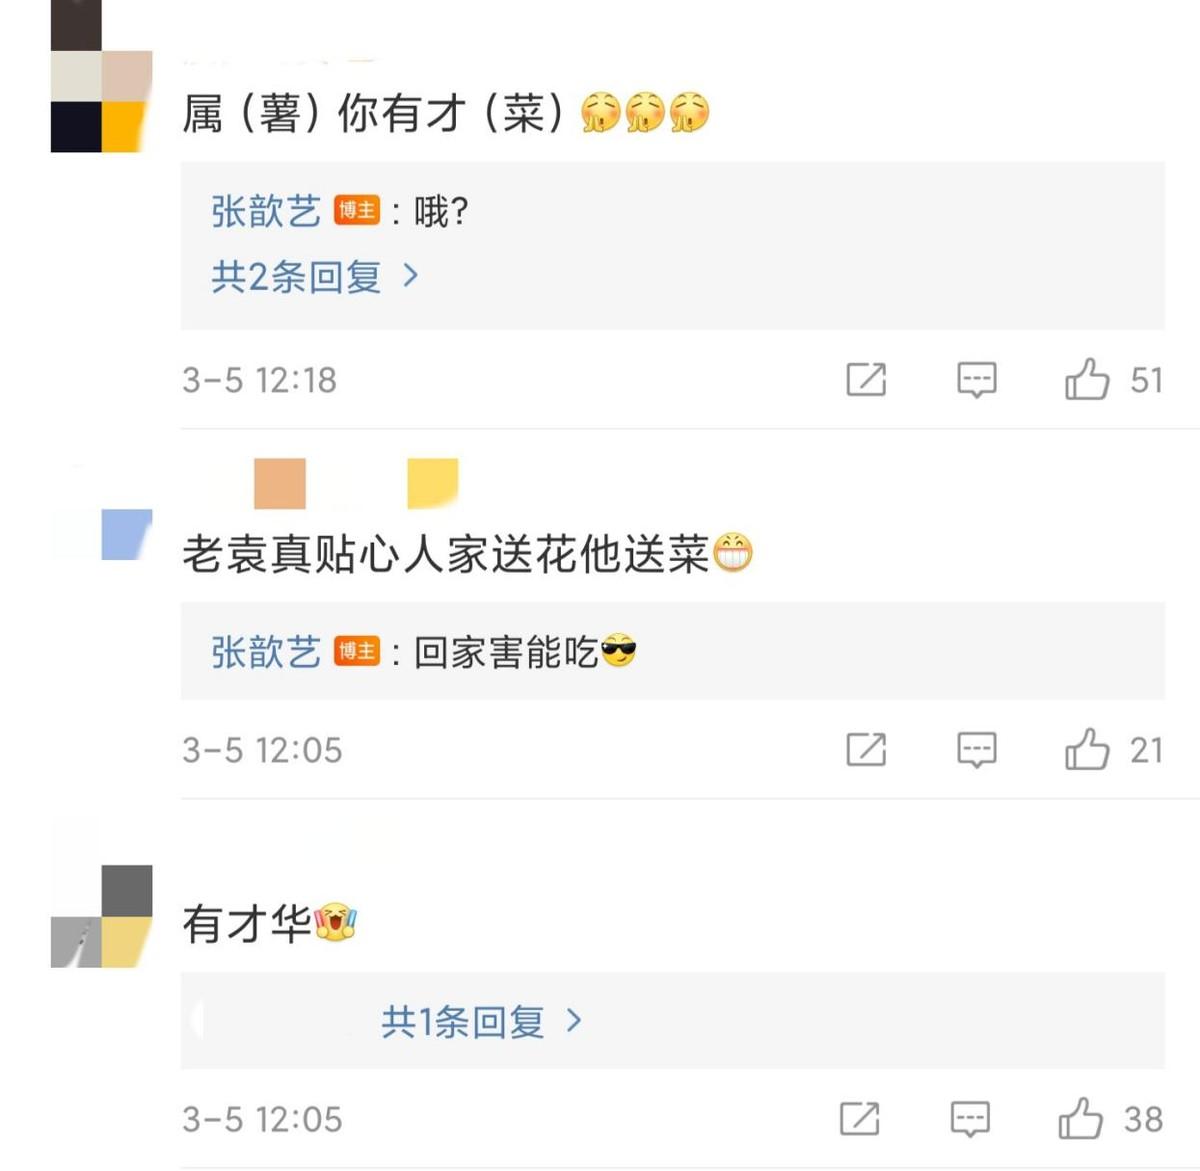The image size is (1200, 1171).
Task: Open the comment icon on the 老袁真贴心 comment
Action: click(975, 749)
